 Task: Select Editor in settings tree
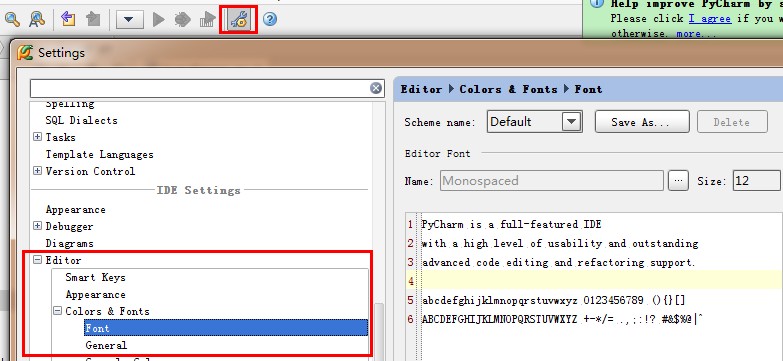pyautogui.click(x=63, y=260)
